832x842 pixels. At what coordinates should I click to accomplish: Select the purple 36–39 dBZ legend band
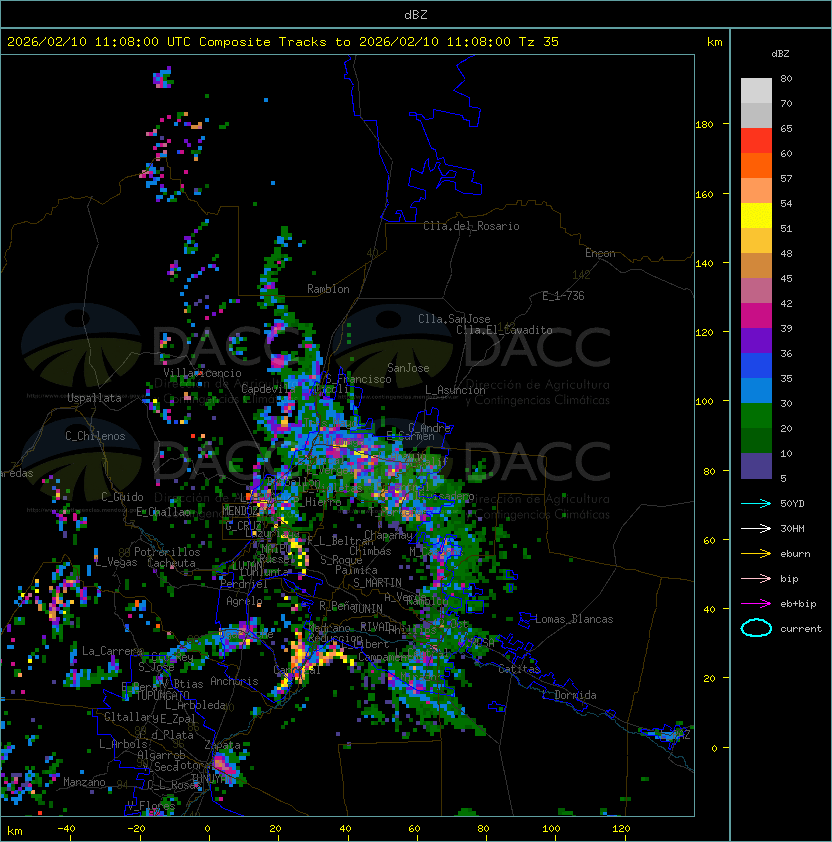click(756, 341)
